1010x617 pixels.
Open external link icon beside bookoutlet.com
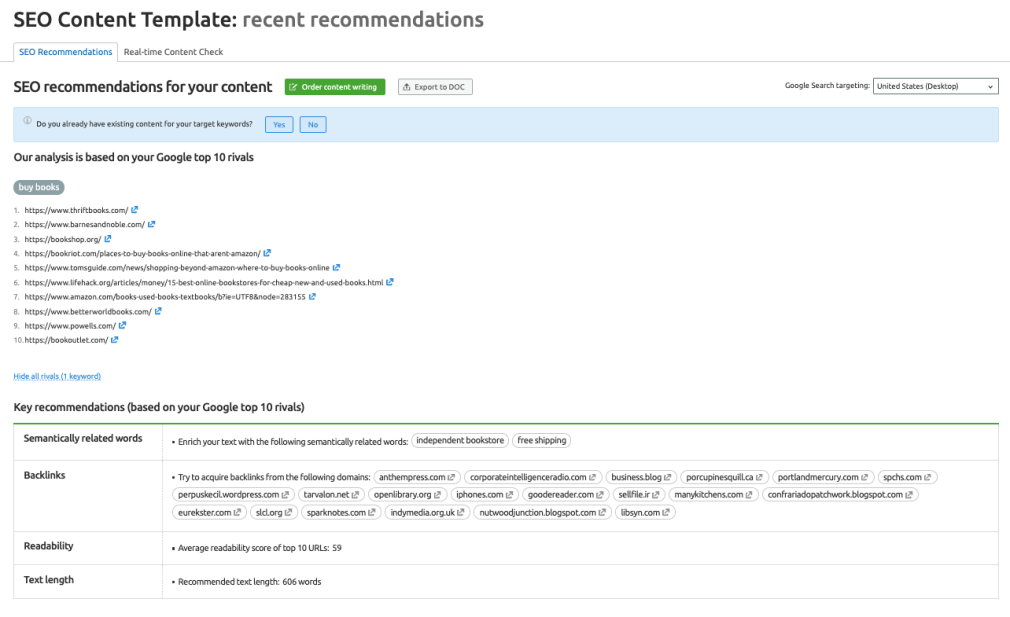[115, 340]
